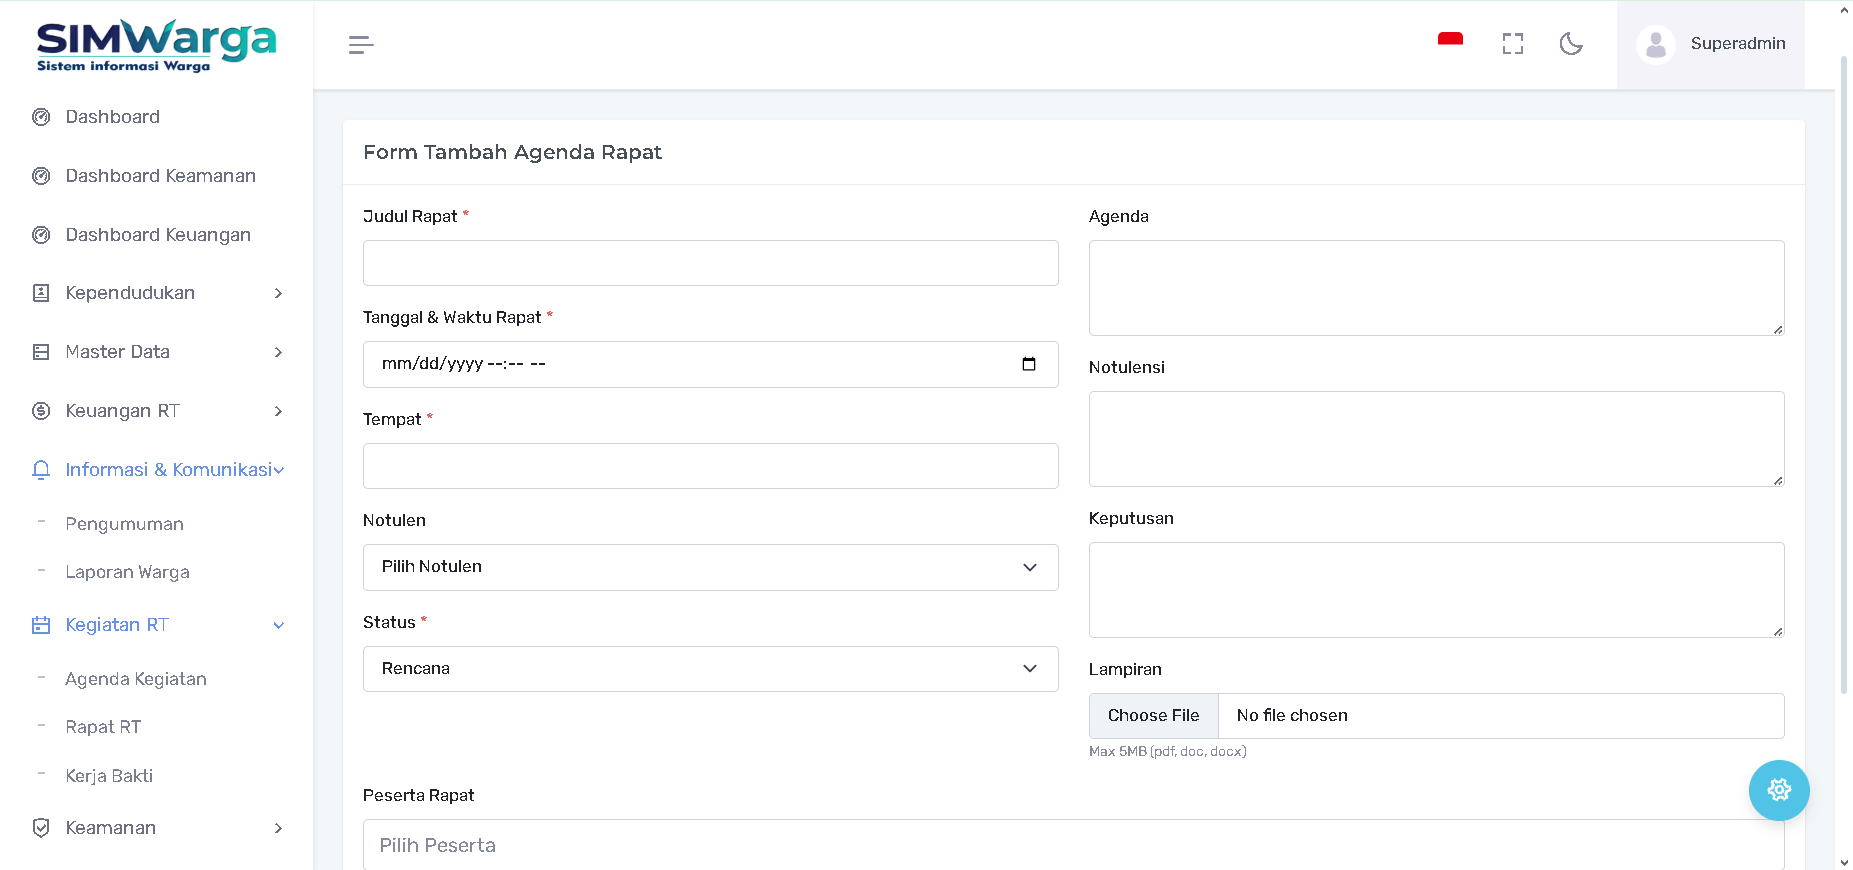
Task: Open the Status dropdown showing Rencana
Action: (710, 669)
